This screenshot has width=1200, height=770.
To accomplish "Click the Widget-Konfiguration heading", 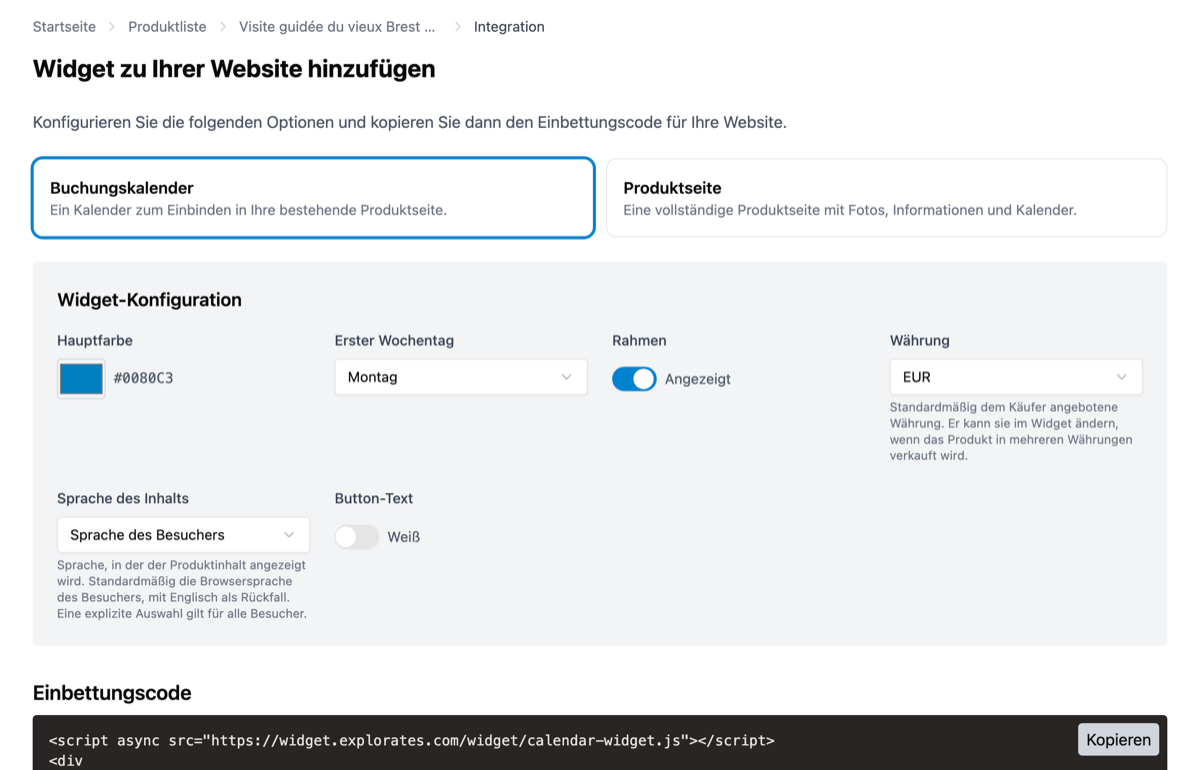I will 150,300.
